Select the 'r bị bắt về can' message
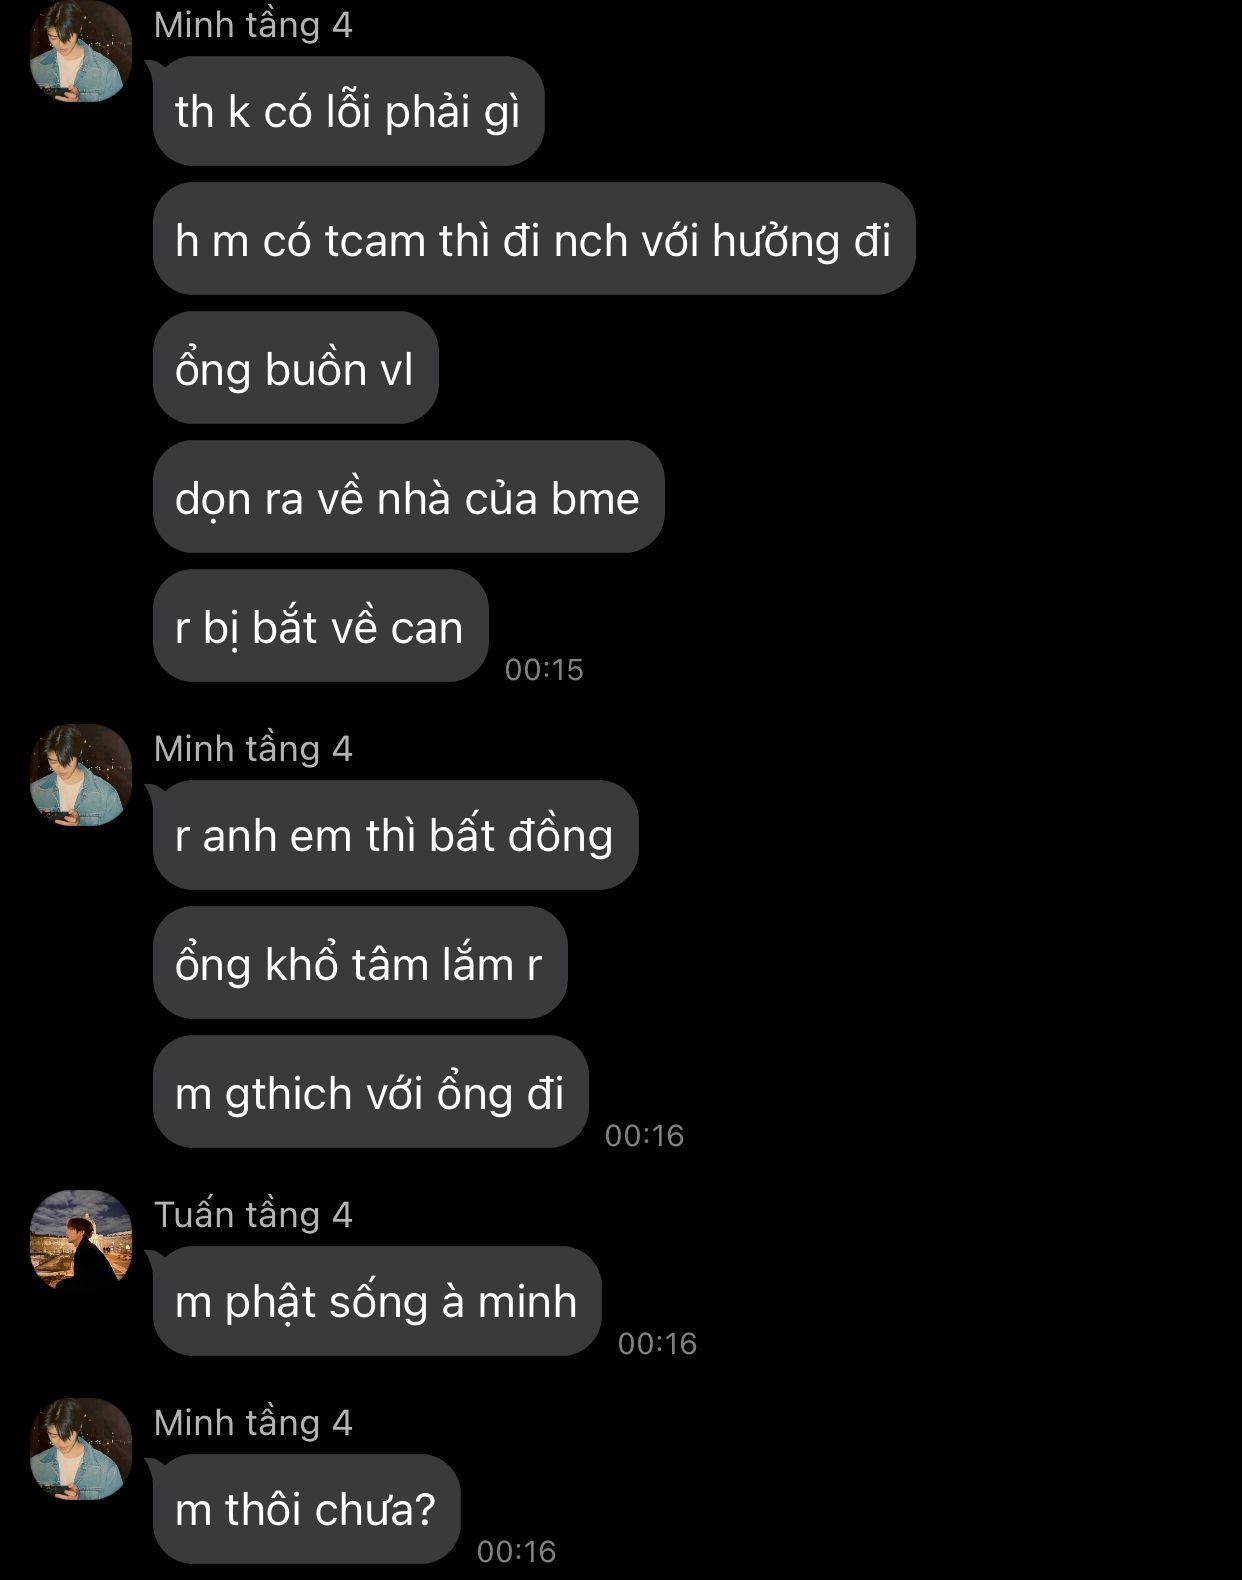This screenshot has height=1580, width=1242. pyautogui.click(x=320, y=626)
